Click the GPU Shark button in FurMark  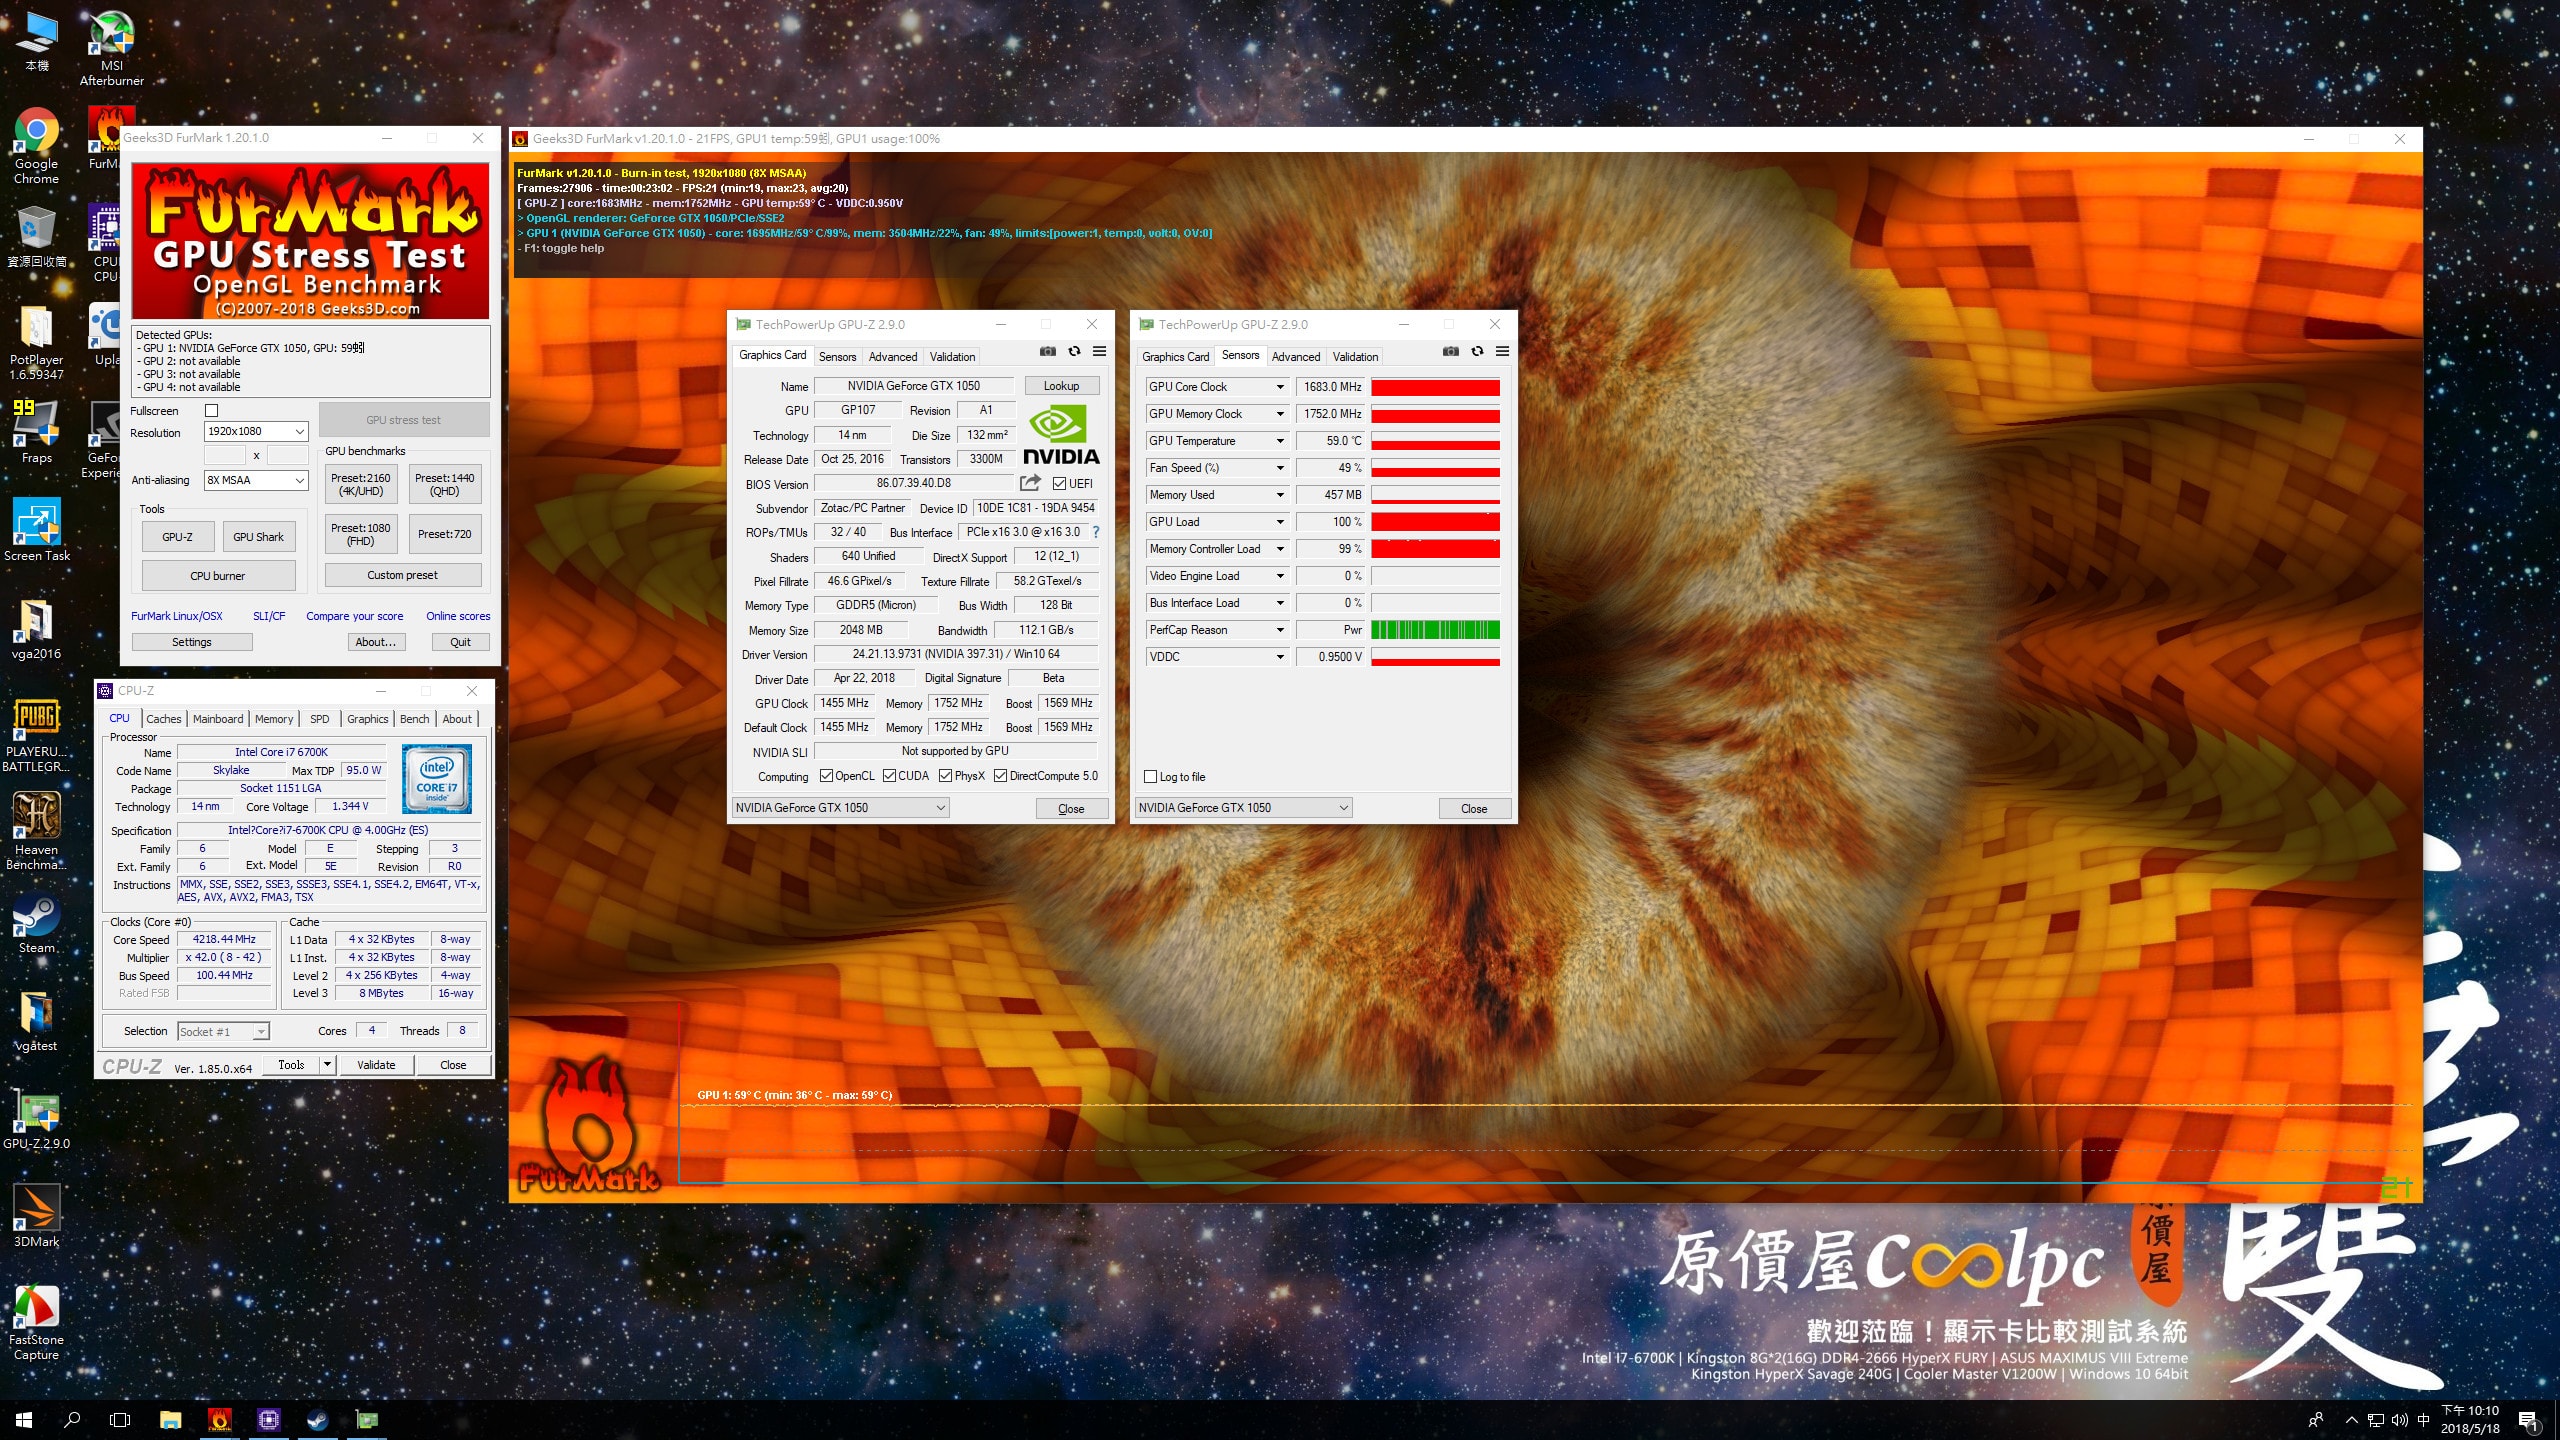coord(258,537)
